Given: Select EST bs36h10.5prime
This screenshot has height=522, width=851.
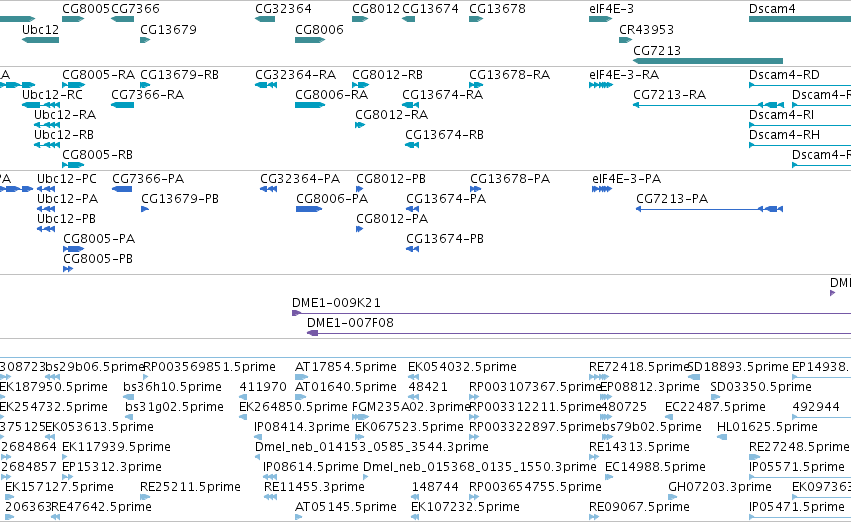Looking at the screenshot, I should click(129, 397).
